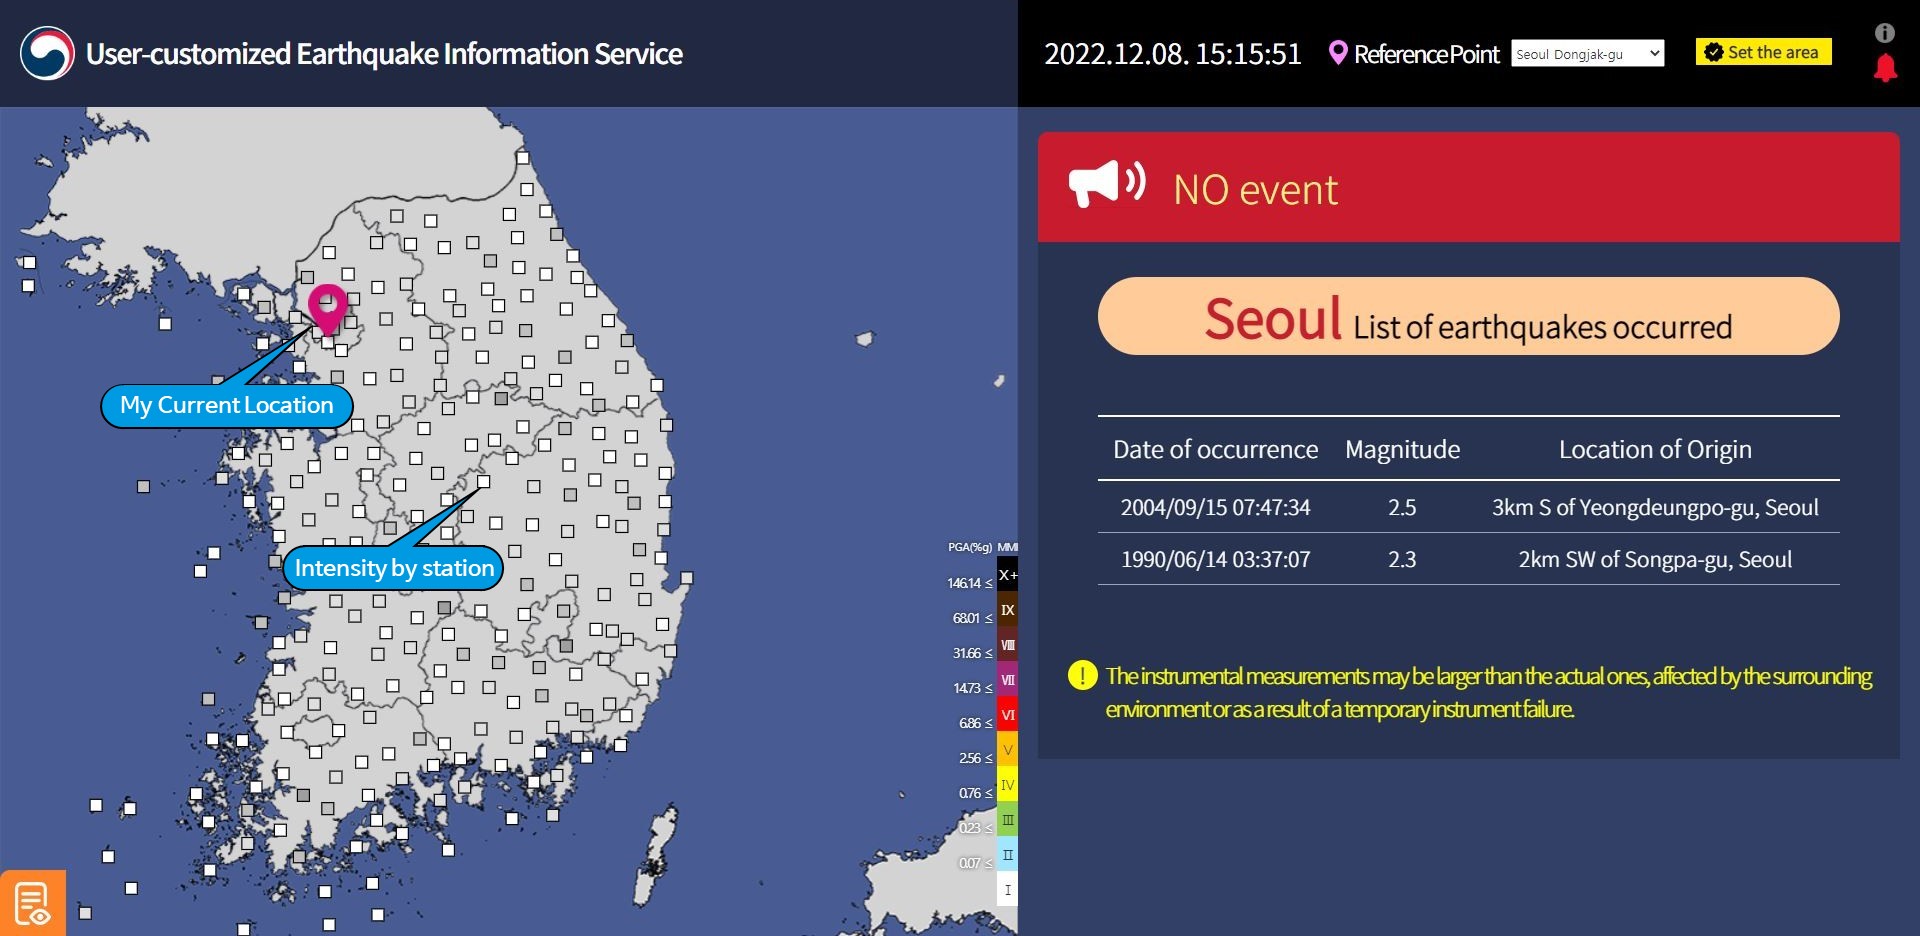
Task: Click the NO event alert banner
Action: [x=1468, y=188]
